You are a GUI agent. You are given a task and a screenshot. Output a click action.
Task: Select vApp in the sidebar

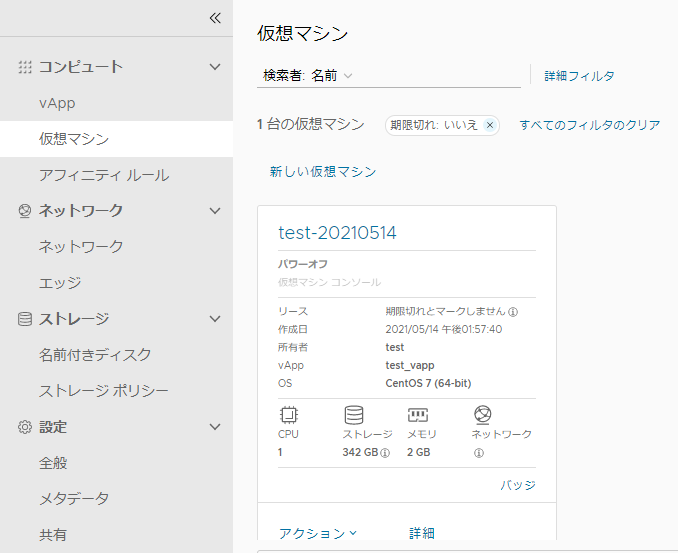[x=57, y=103]
